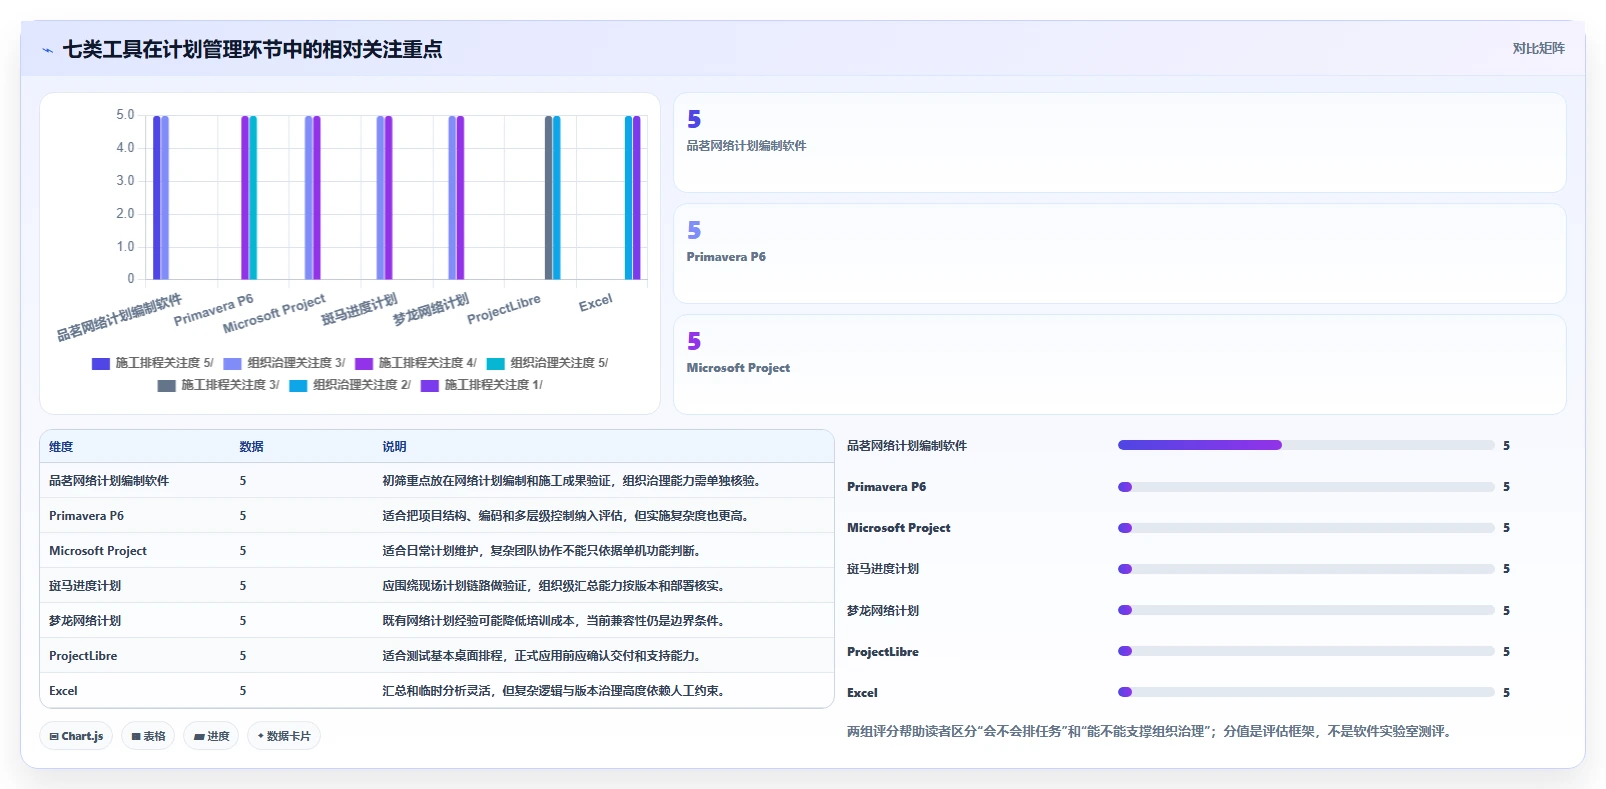Click the 说明 table column header
The image size is (1606, 789).
tap(394, 447)
